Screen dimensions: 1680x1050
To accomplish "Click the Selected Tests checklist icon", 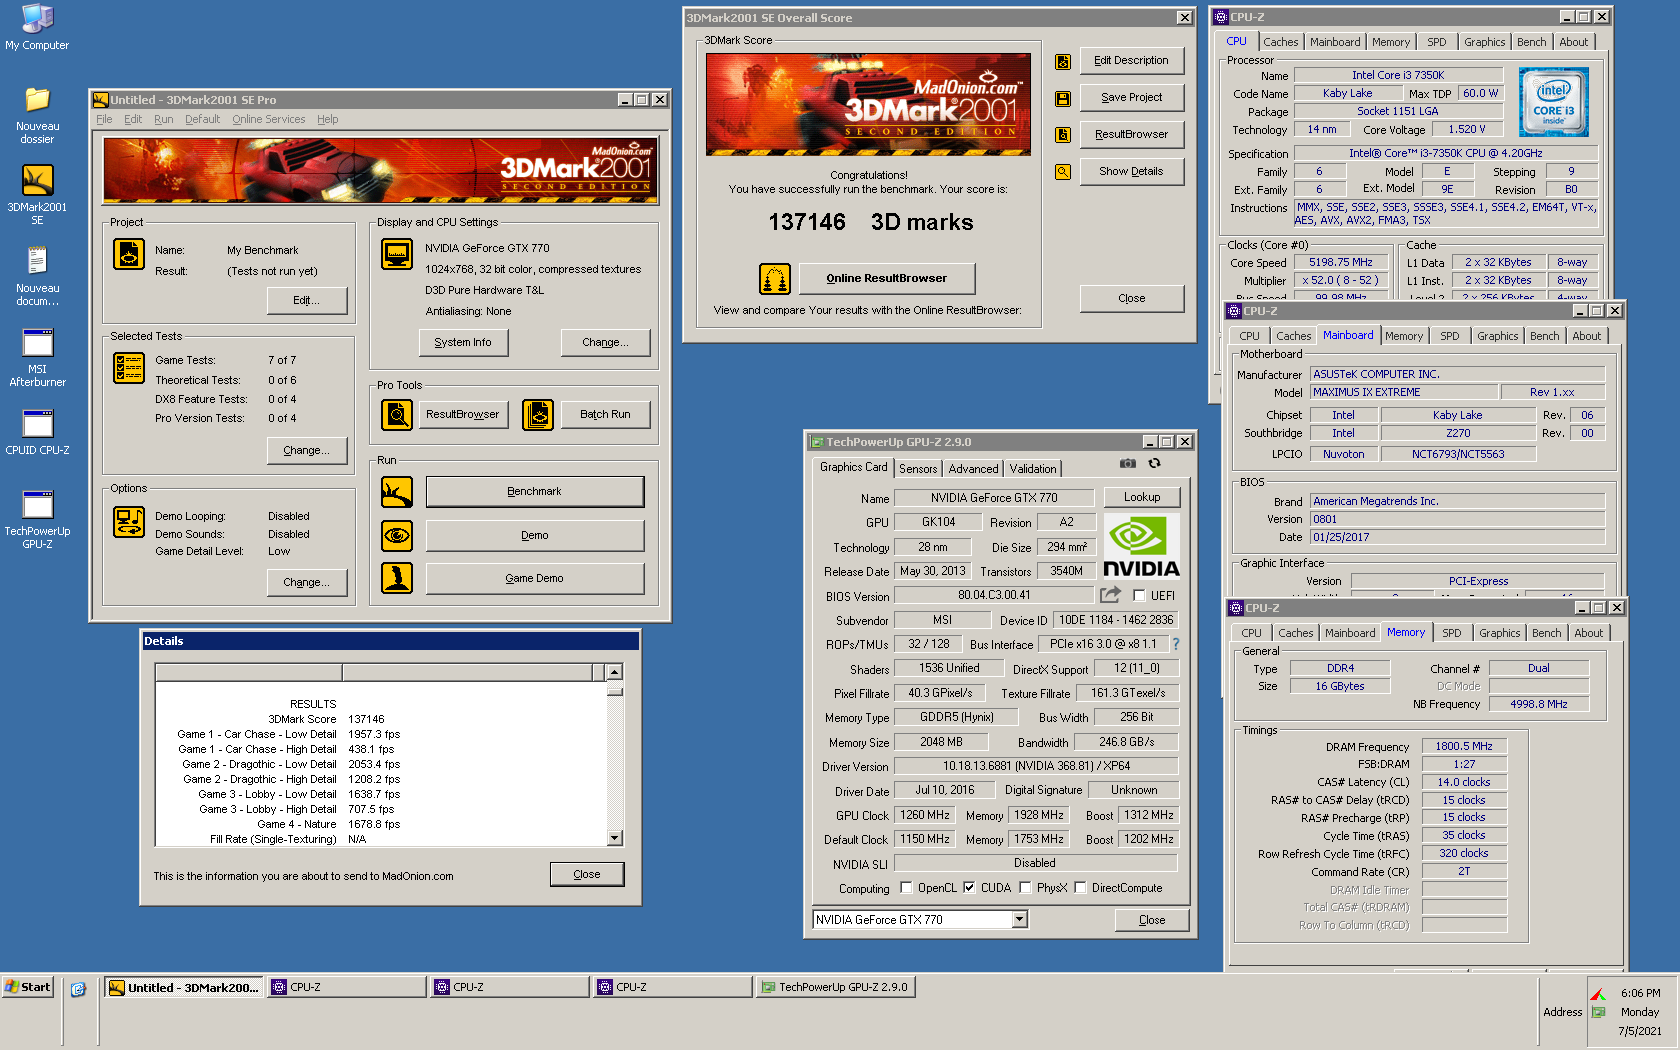I will [129, 368].
